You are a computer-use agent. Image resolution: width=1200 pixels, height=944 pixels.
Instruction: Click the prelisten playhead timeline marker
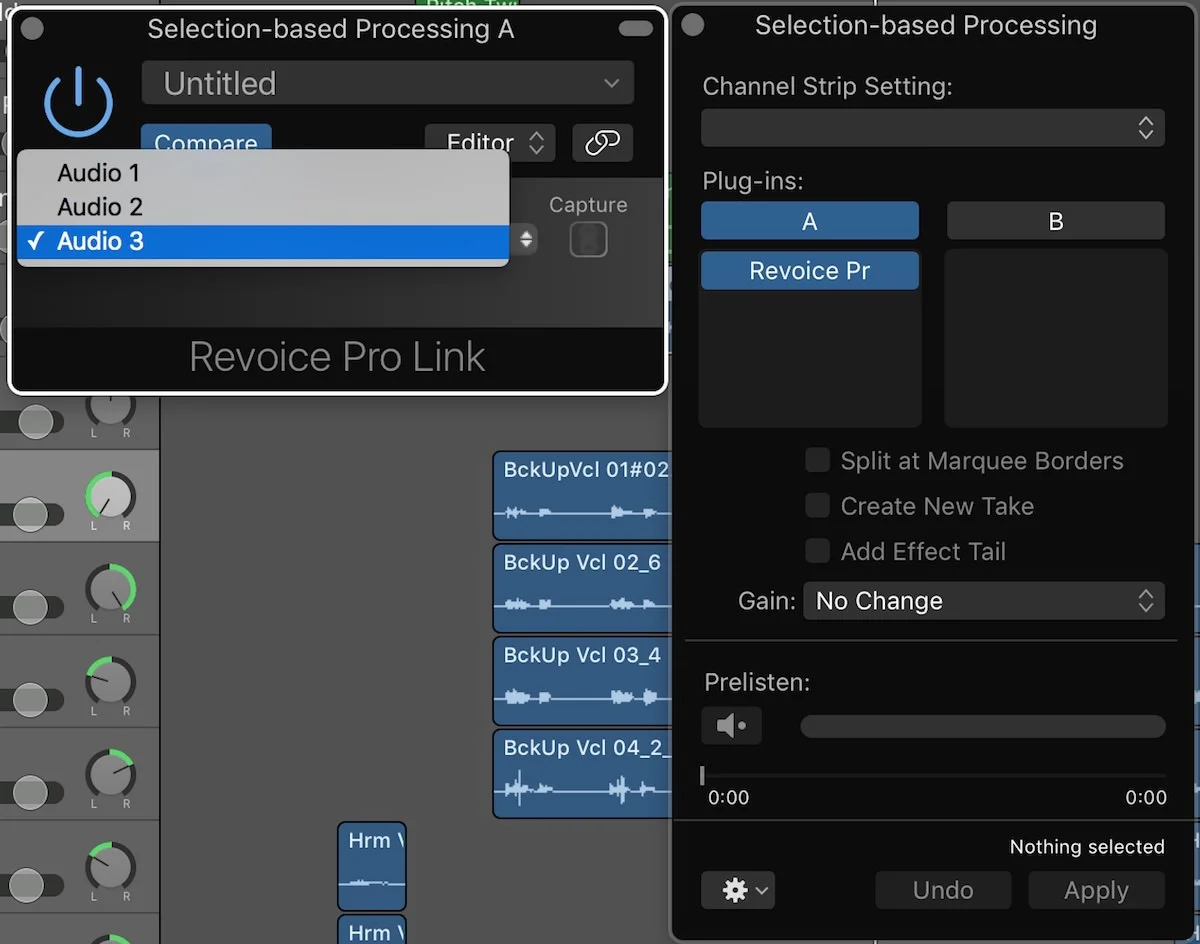pyautogui.click(x=702, y=775)
